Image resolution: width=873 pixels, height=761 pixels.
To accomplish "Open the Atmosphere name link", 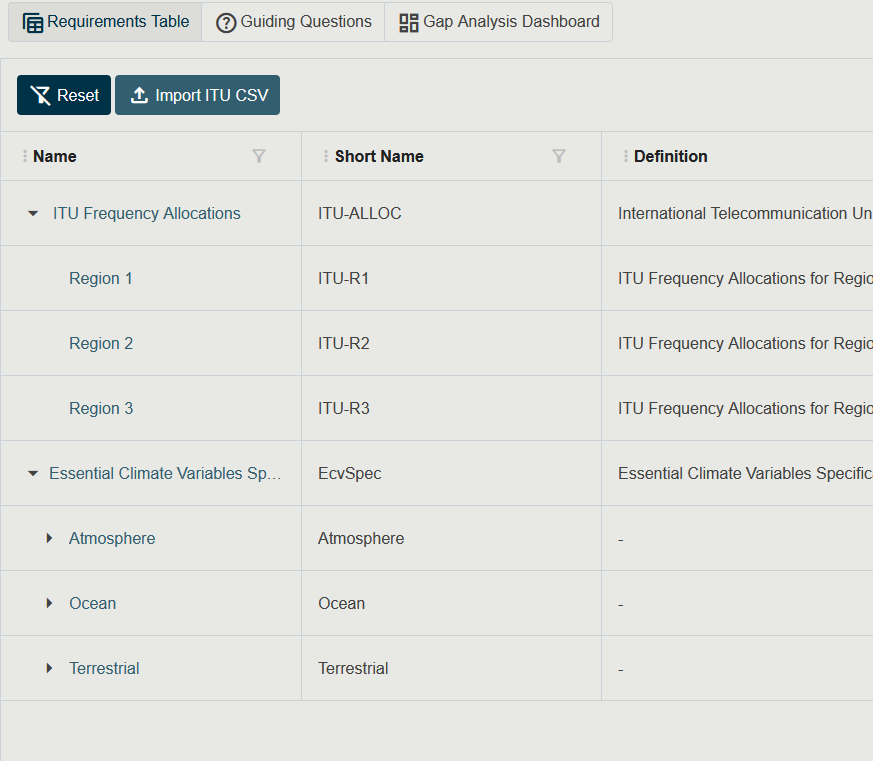I will coord(112,538).
